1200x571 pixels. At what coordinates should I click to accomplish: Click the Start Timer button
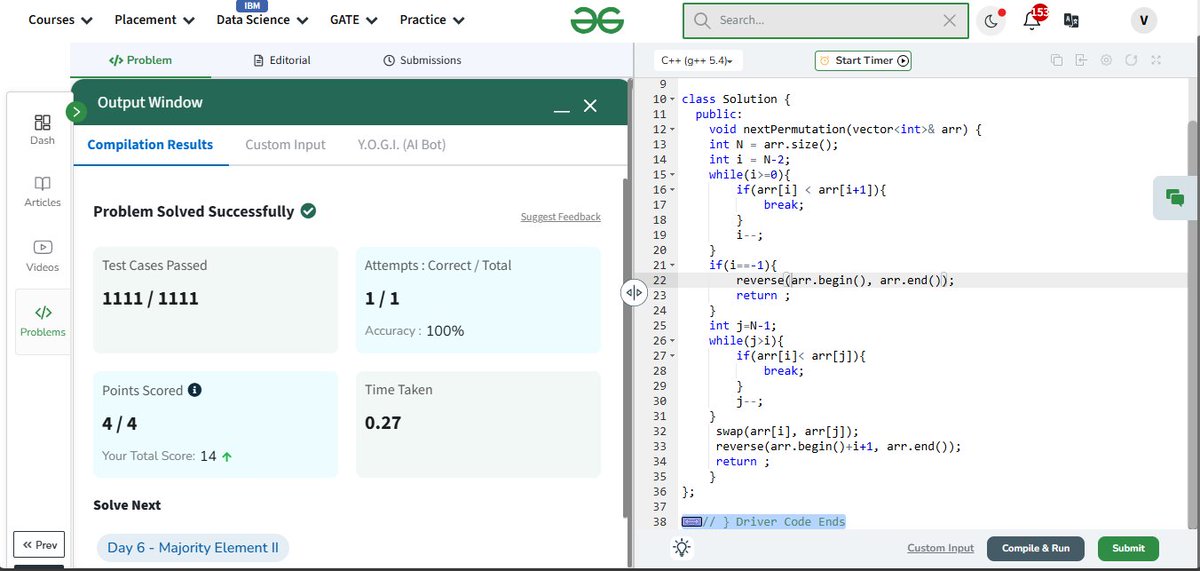(x=864, y=61)
